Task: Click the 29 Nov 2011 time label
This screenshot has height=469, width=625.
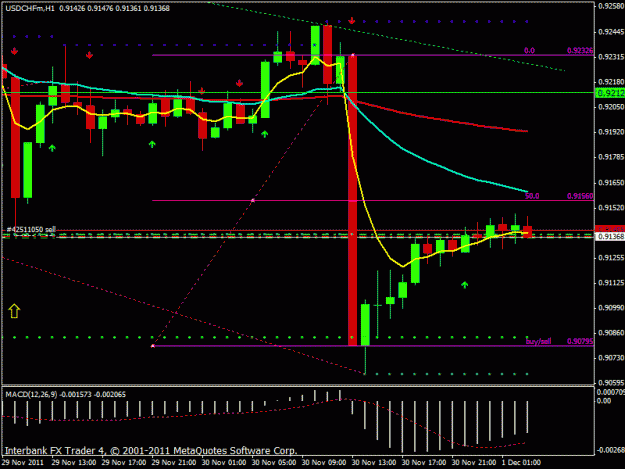Action: (x=23, y=463)
